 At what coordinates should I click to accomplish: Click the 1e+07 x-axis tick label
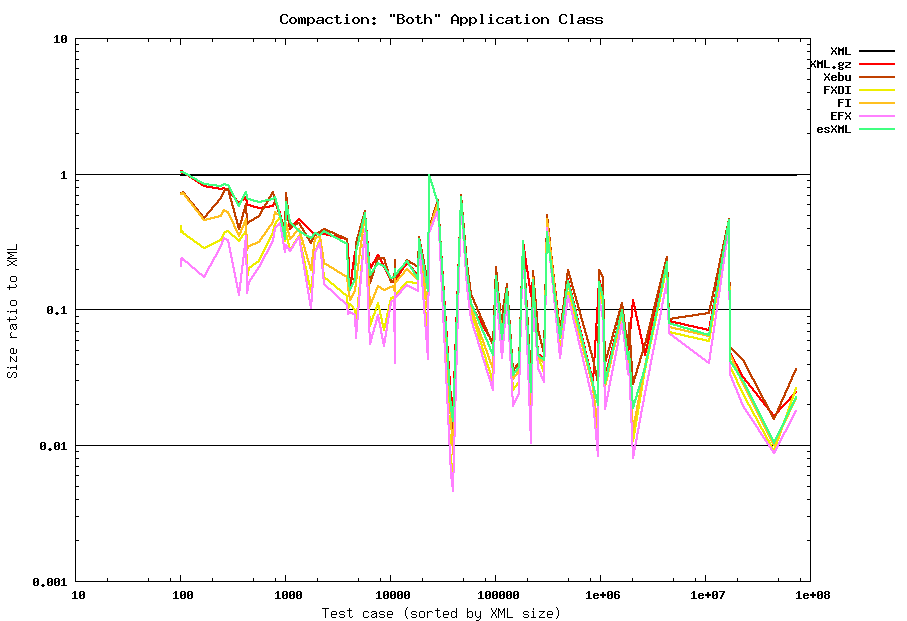(705, 595)
